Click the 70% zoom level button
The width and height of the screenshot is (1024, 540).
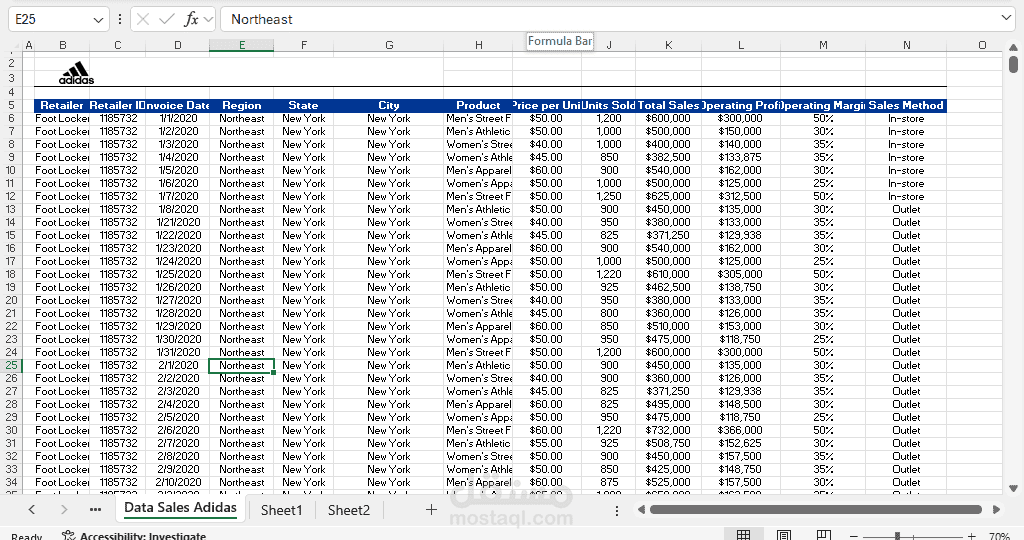(999, 536)
